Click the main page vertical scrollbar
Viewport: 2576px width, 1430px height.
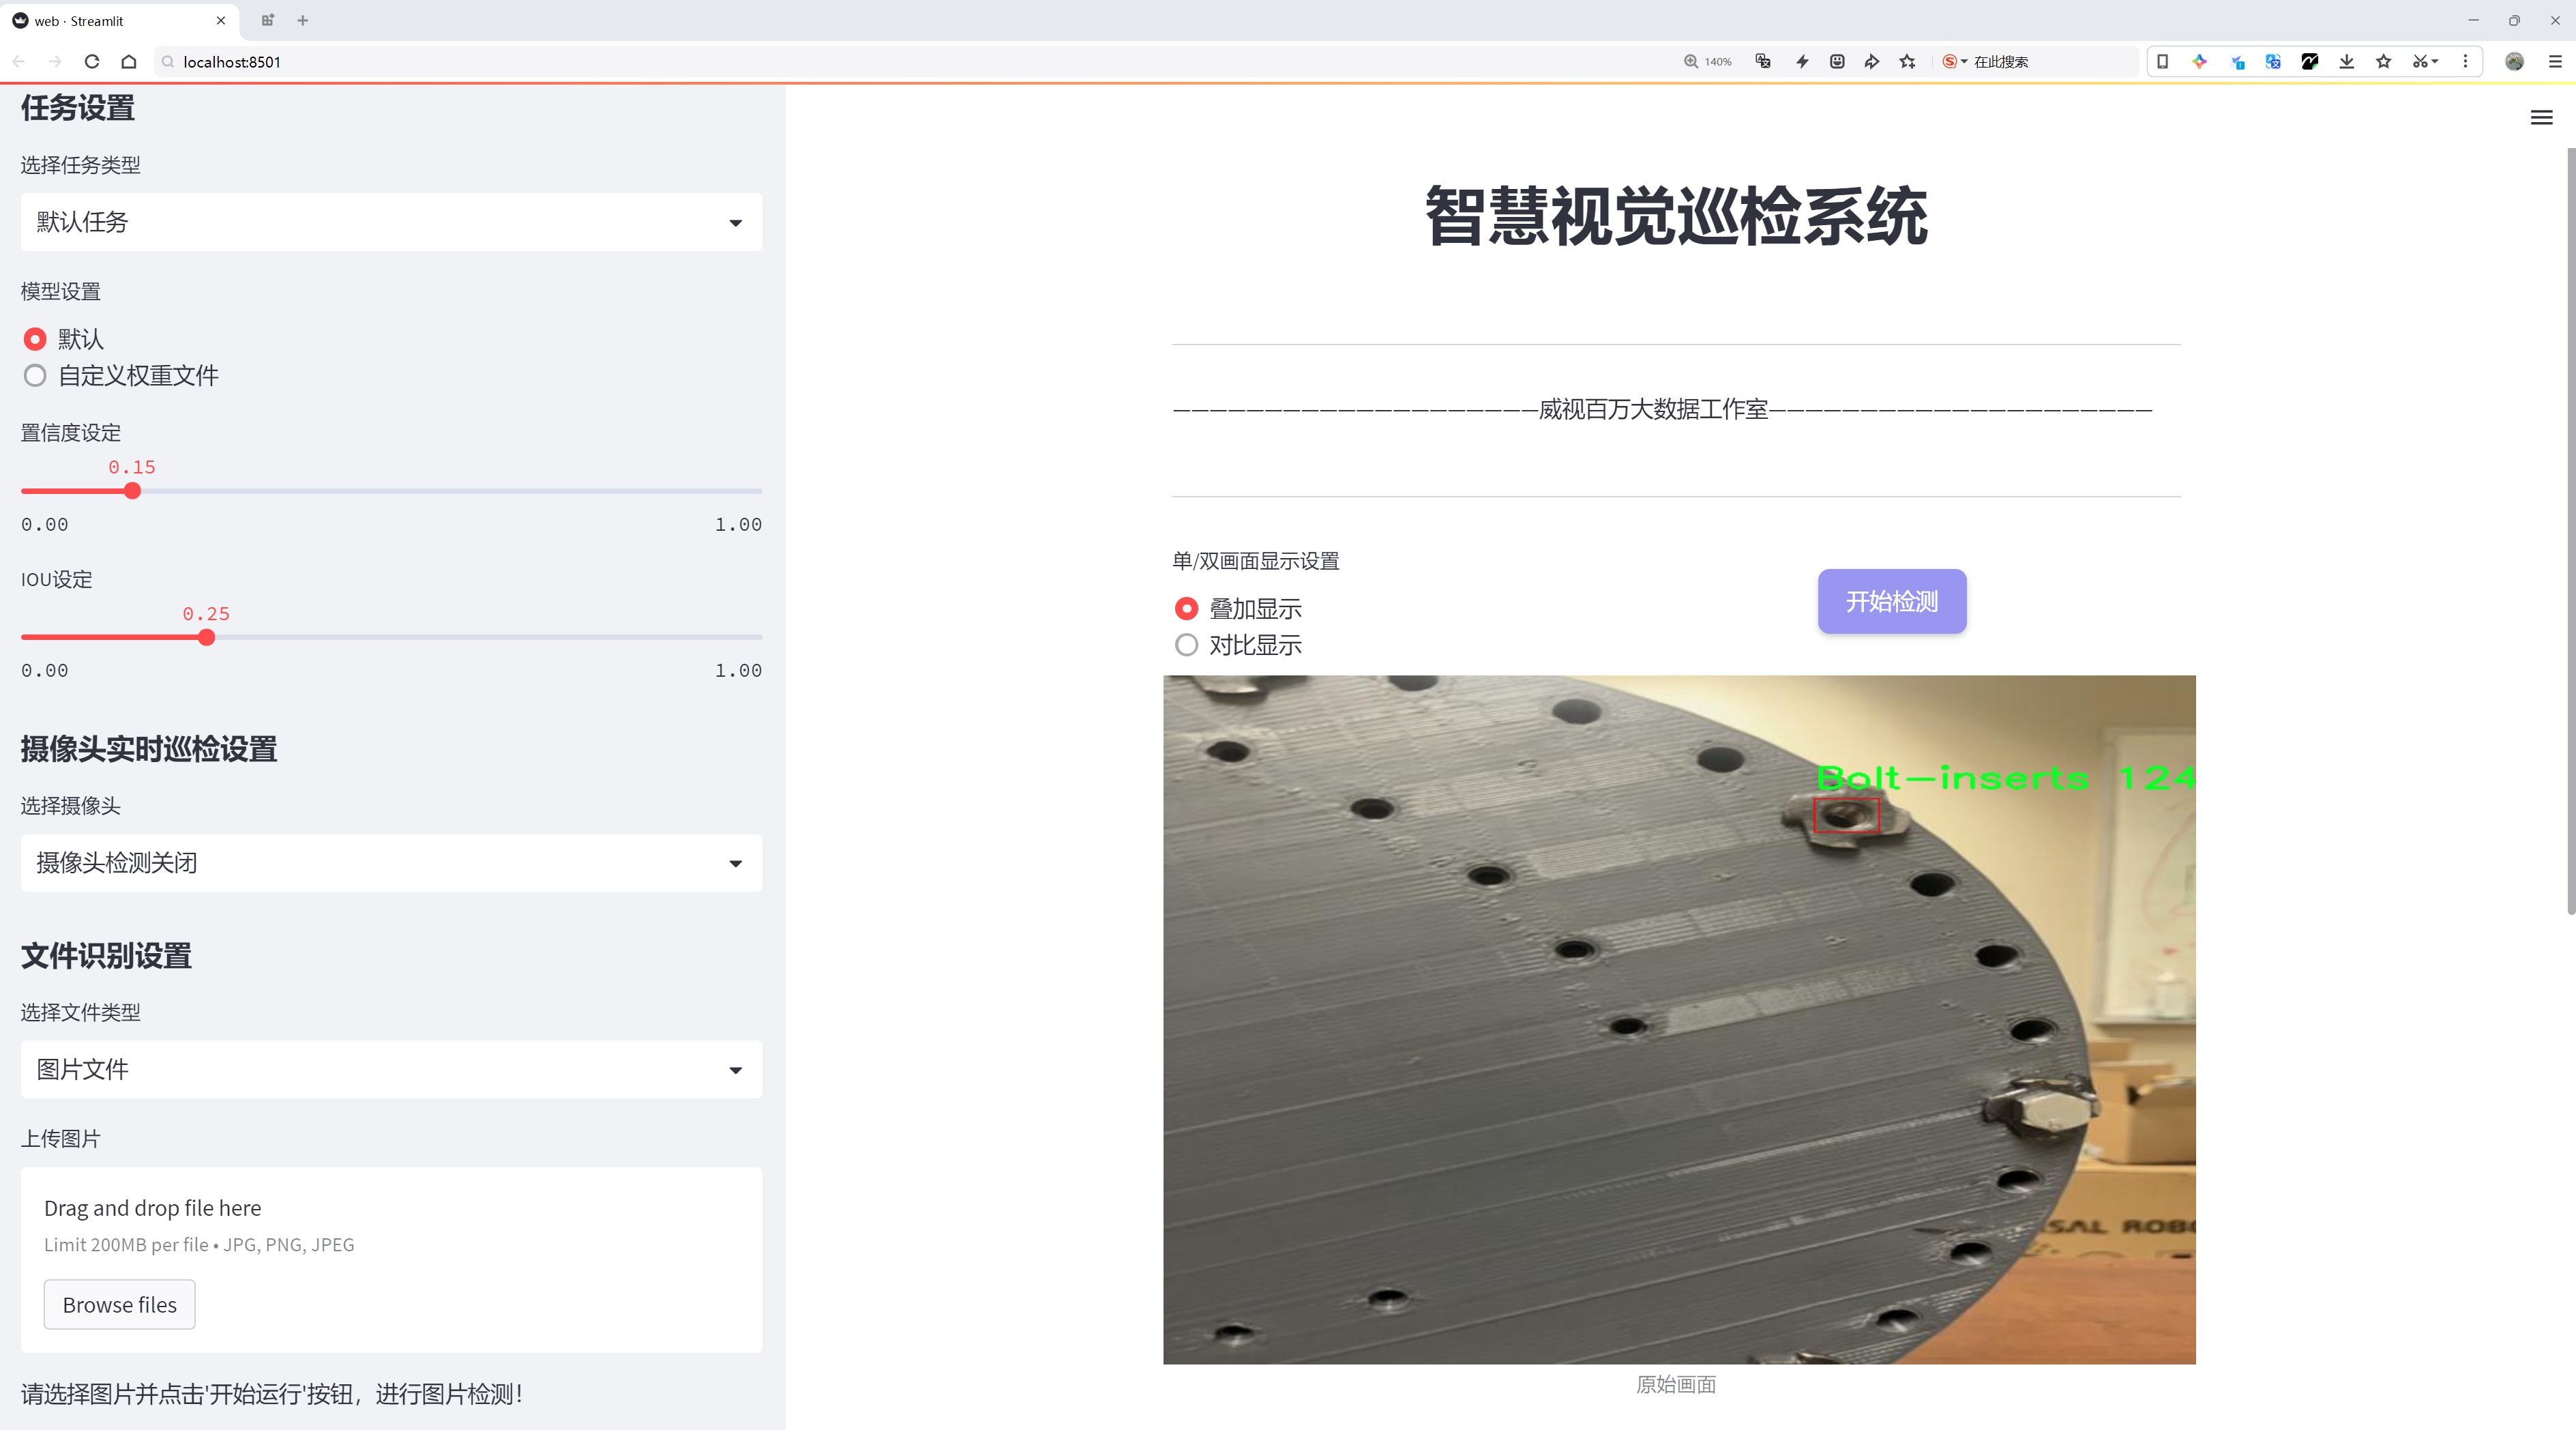(2570, 530)
